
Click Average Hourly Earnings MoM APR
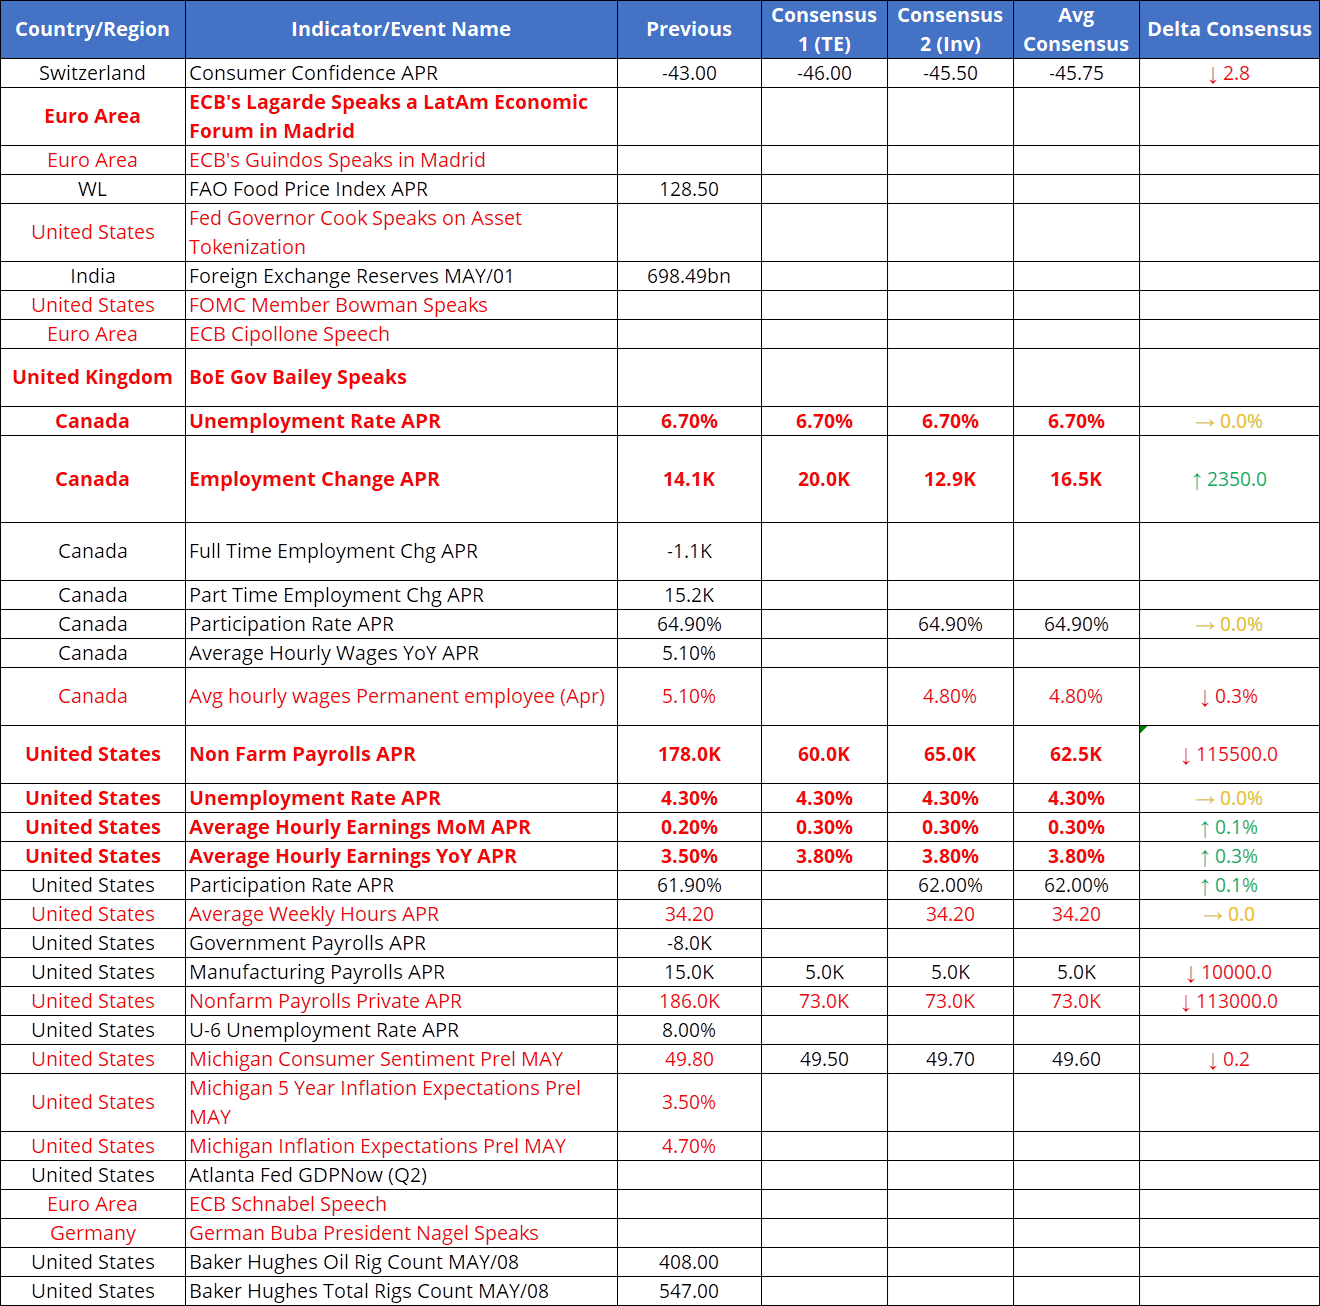click(x=401, y=827)
